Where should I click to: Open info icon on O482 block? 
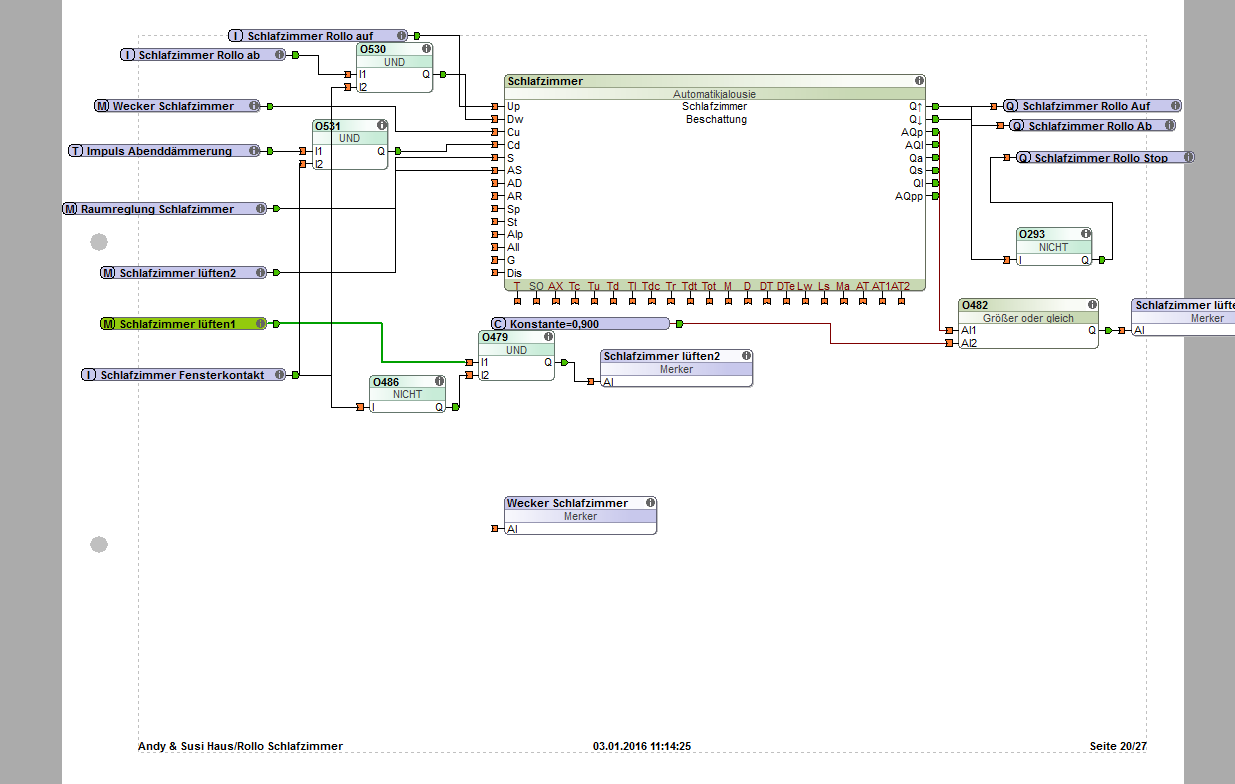[1091, 305]
